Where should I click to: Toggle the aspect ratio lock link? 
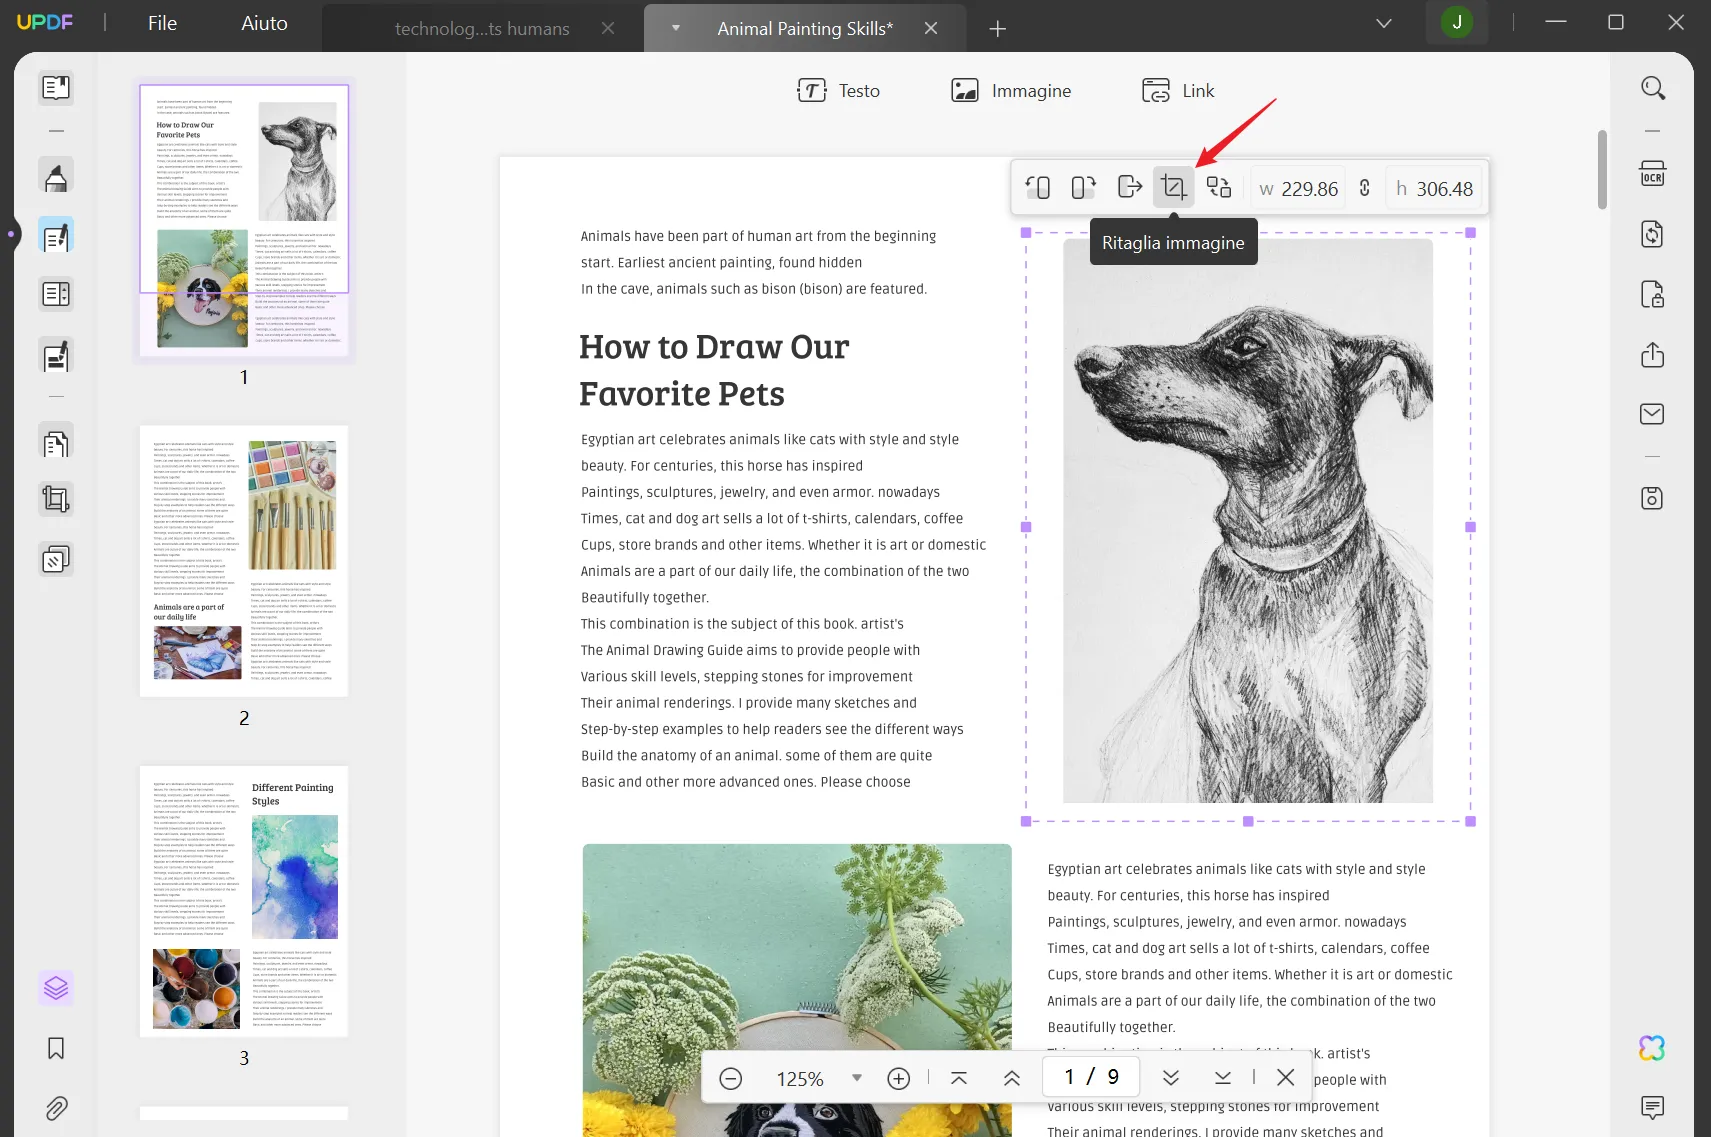click(x=1365, y=188)
